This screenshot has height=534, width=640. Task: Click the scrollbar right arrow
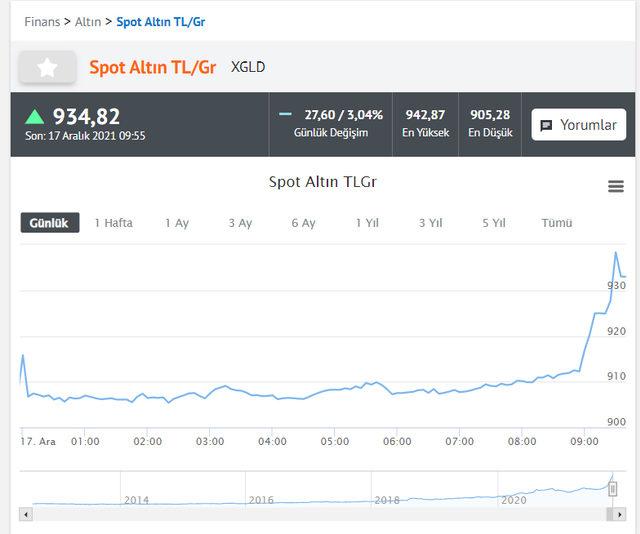(620, 514)
